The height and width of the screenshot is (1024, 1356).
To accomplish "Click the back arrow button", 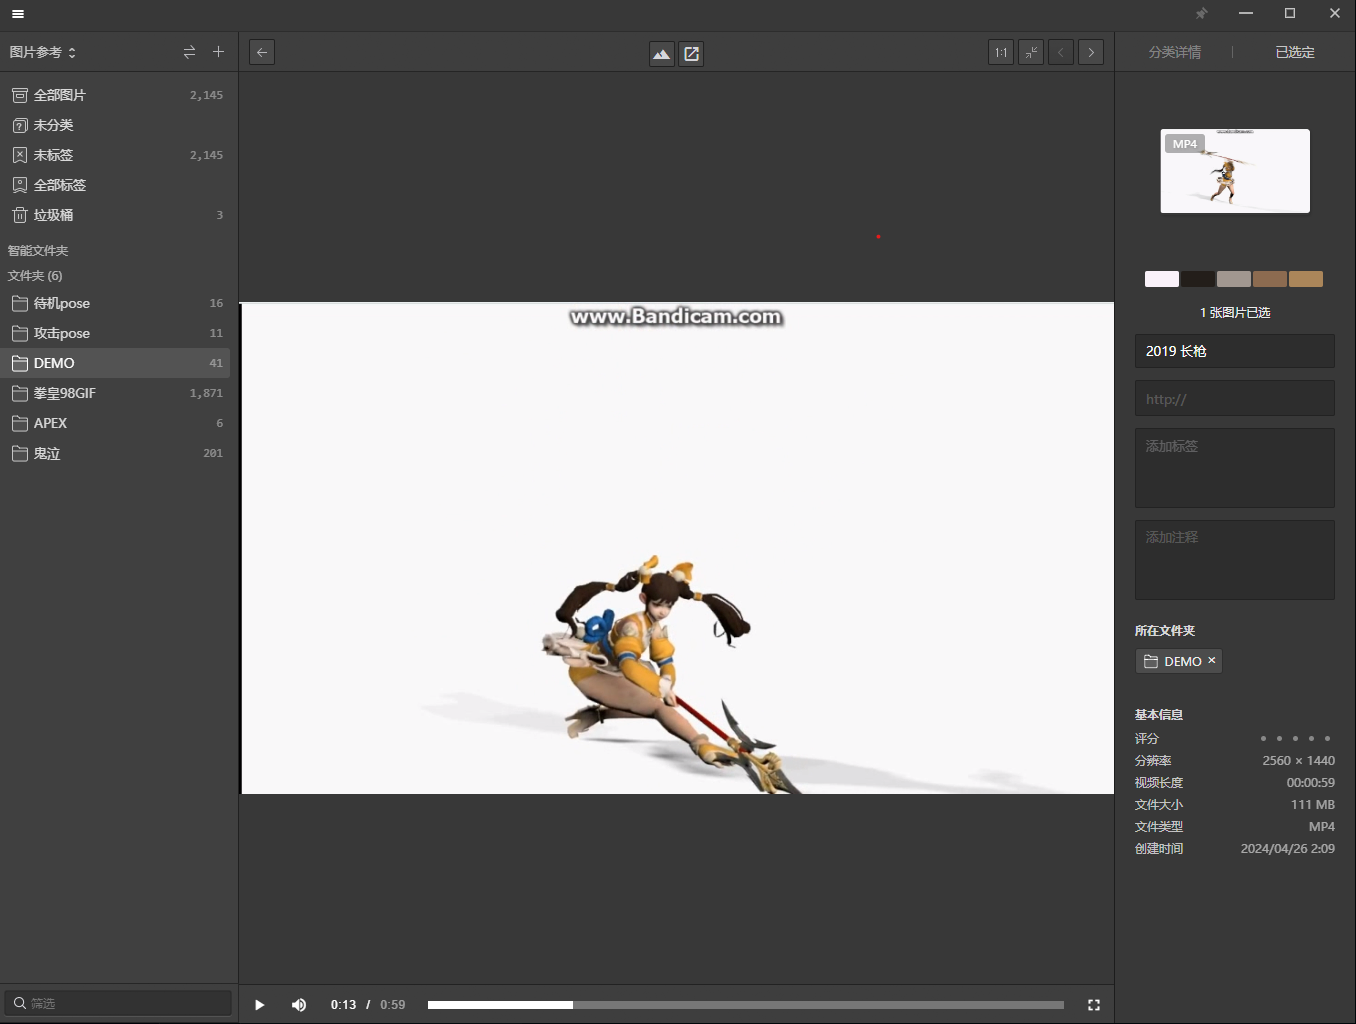I will (262, 53).
